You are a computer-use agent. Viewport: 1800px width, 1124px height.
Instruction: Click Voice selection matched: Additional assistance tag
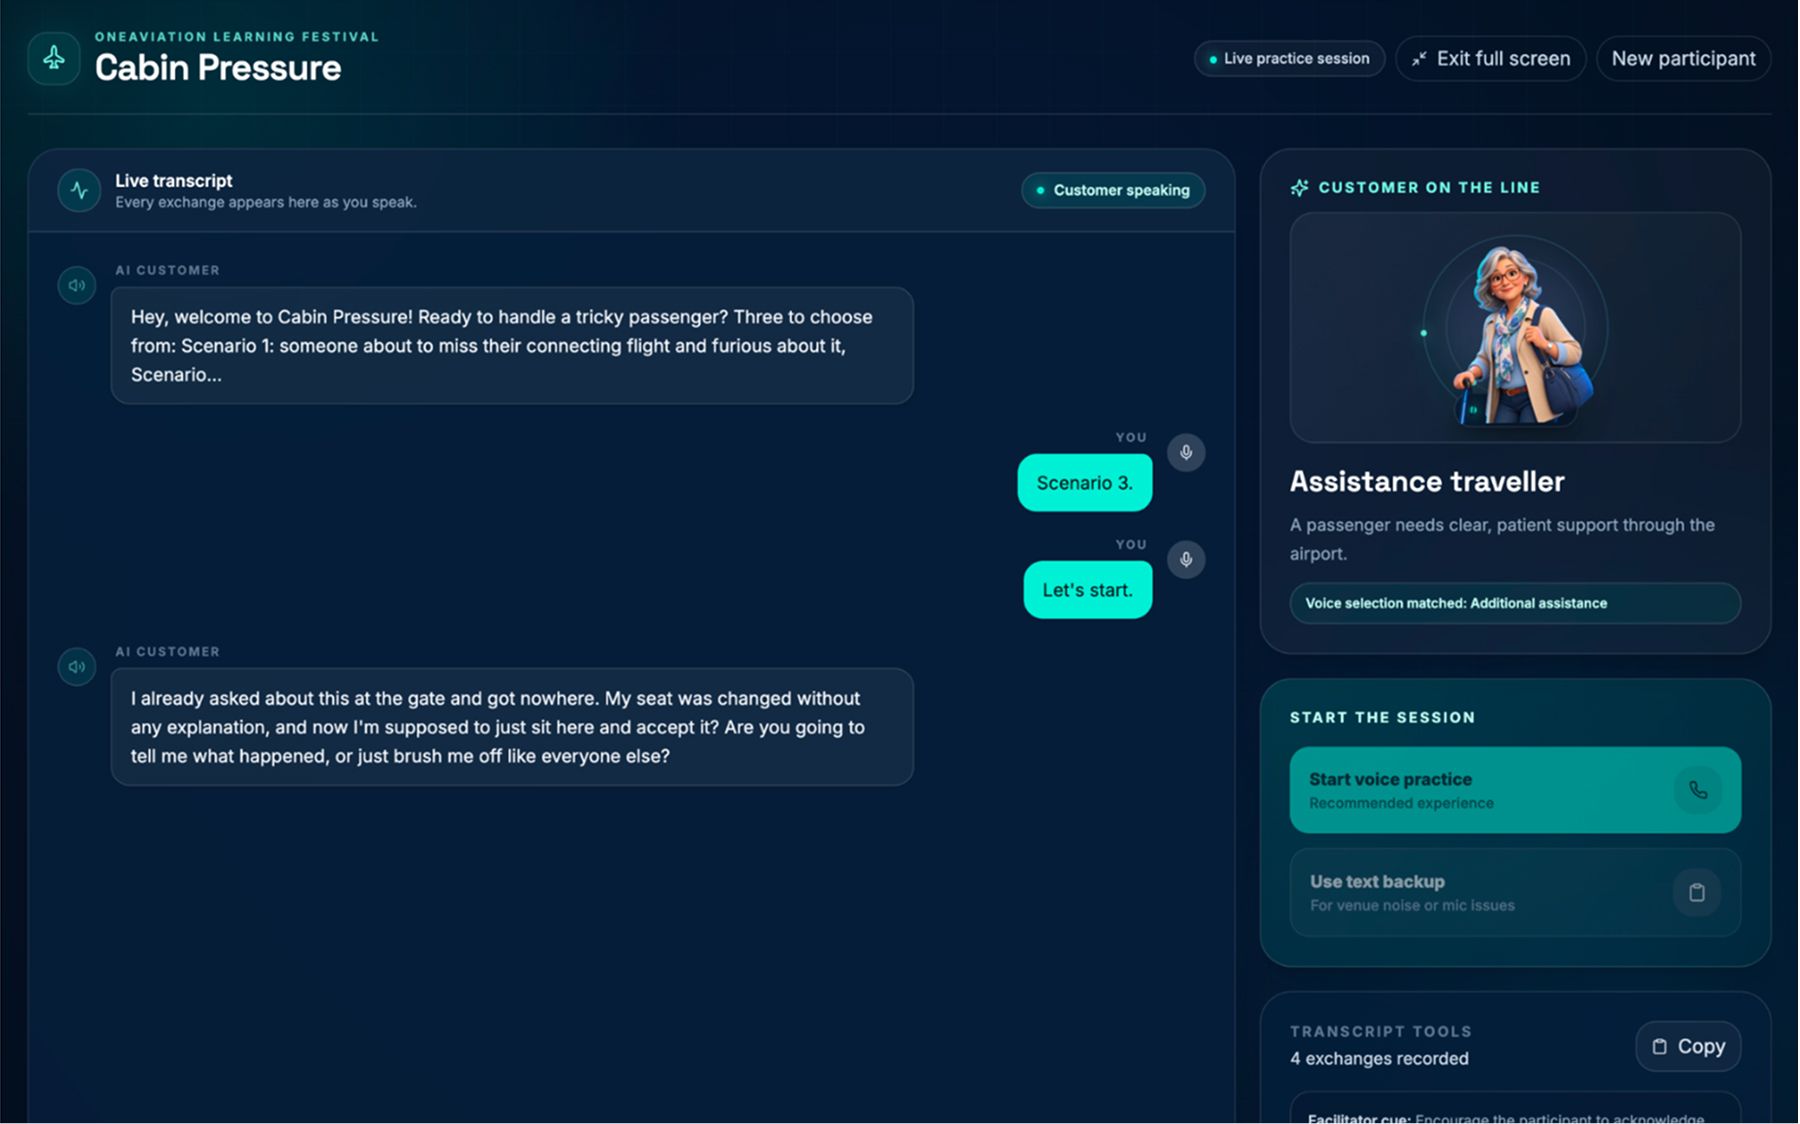(x=1515, y=603)
